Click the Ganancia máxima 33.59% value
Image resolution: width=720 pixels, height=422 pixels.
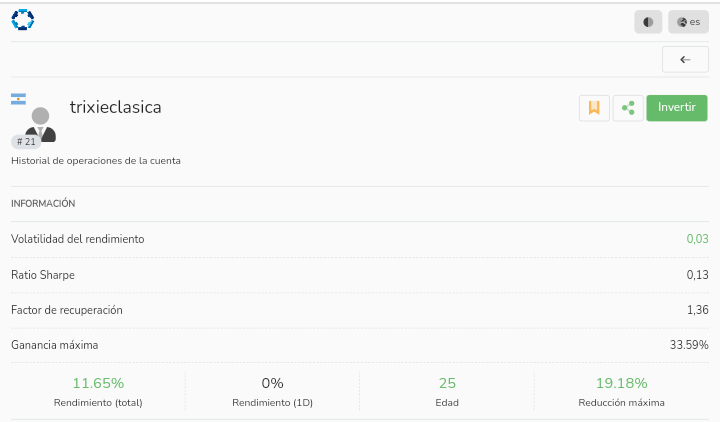pos(688,345)
